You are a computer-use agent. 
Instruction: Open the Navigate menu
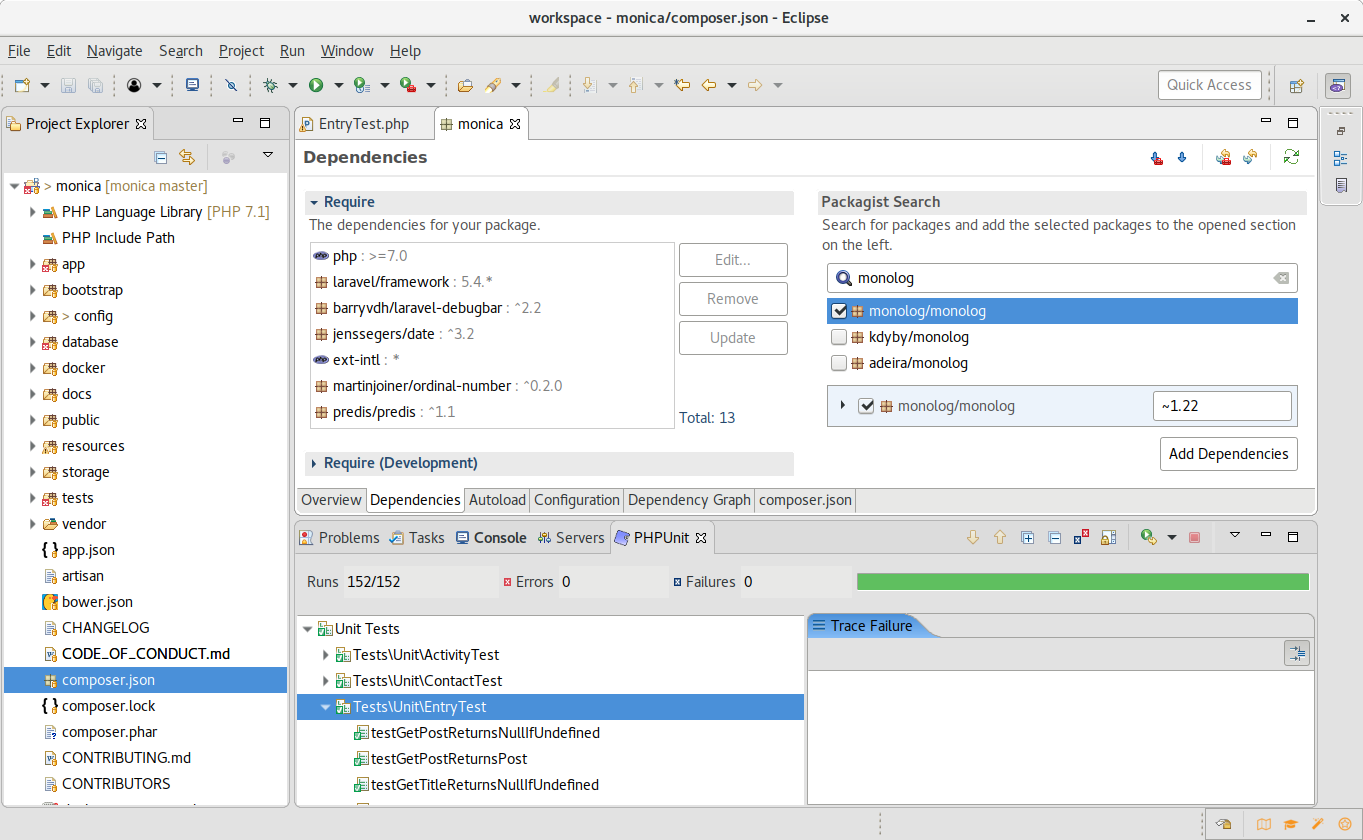[x=114, y=50]
